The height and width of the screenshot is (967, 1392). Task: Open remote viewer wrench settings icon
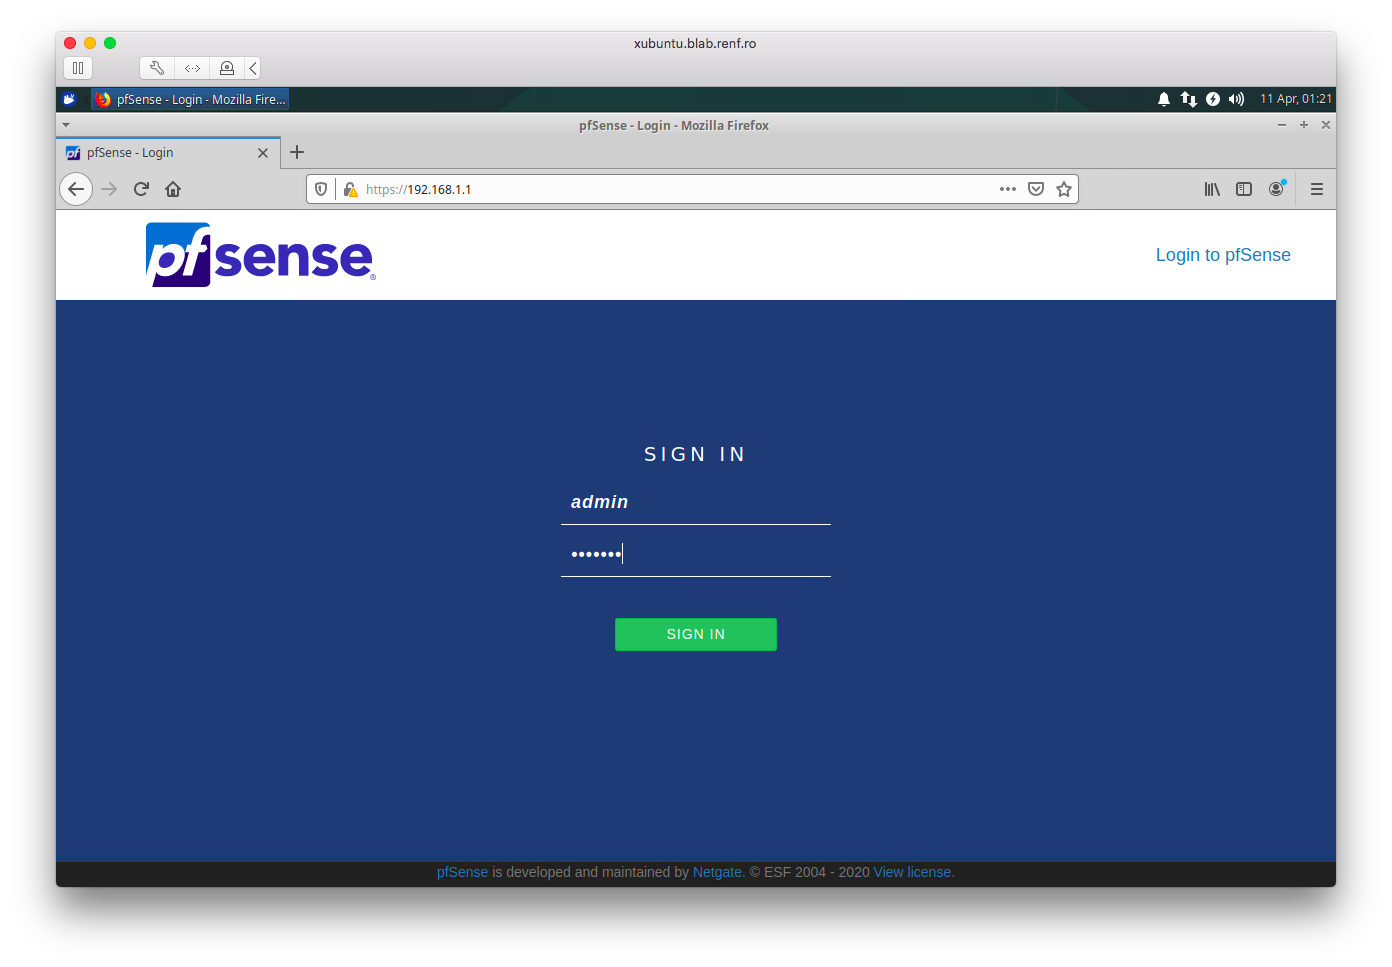point(157,68)
